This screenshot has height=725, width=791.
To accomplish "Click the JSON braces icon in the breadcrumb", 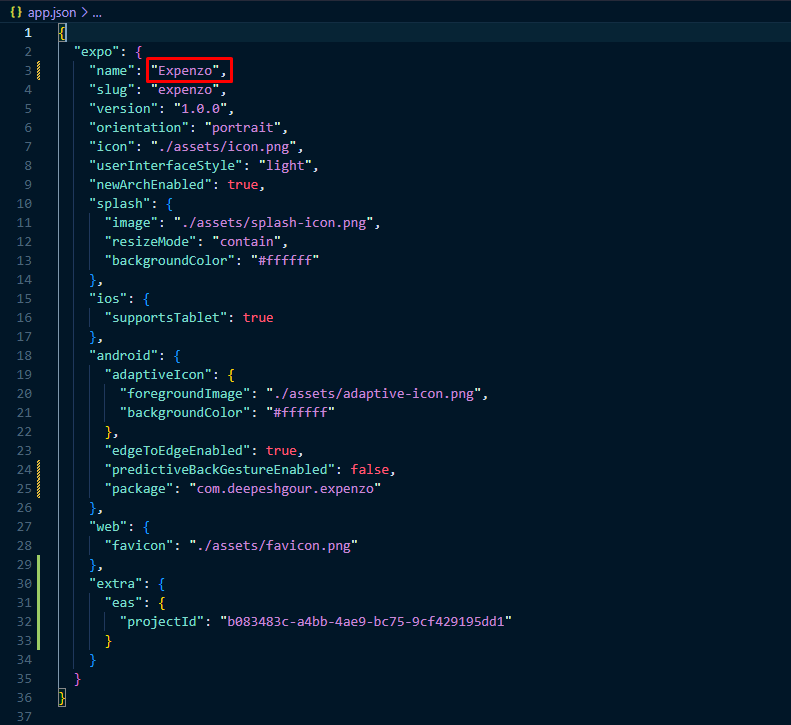I will coord(16,12).
